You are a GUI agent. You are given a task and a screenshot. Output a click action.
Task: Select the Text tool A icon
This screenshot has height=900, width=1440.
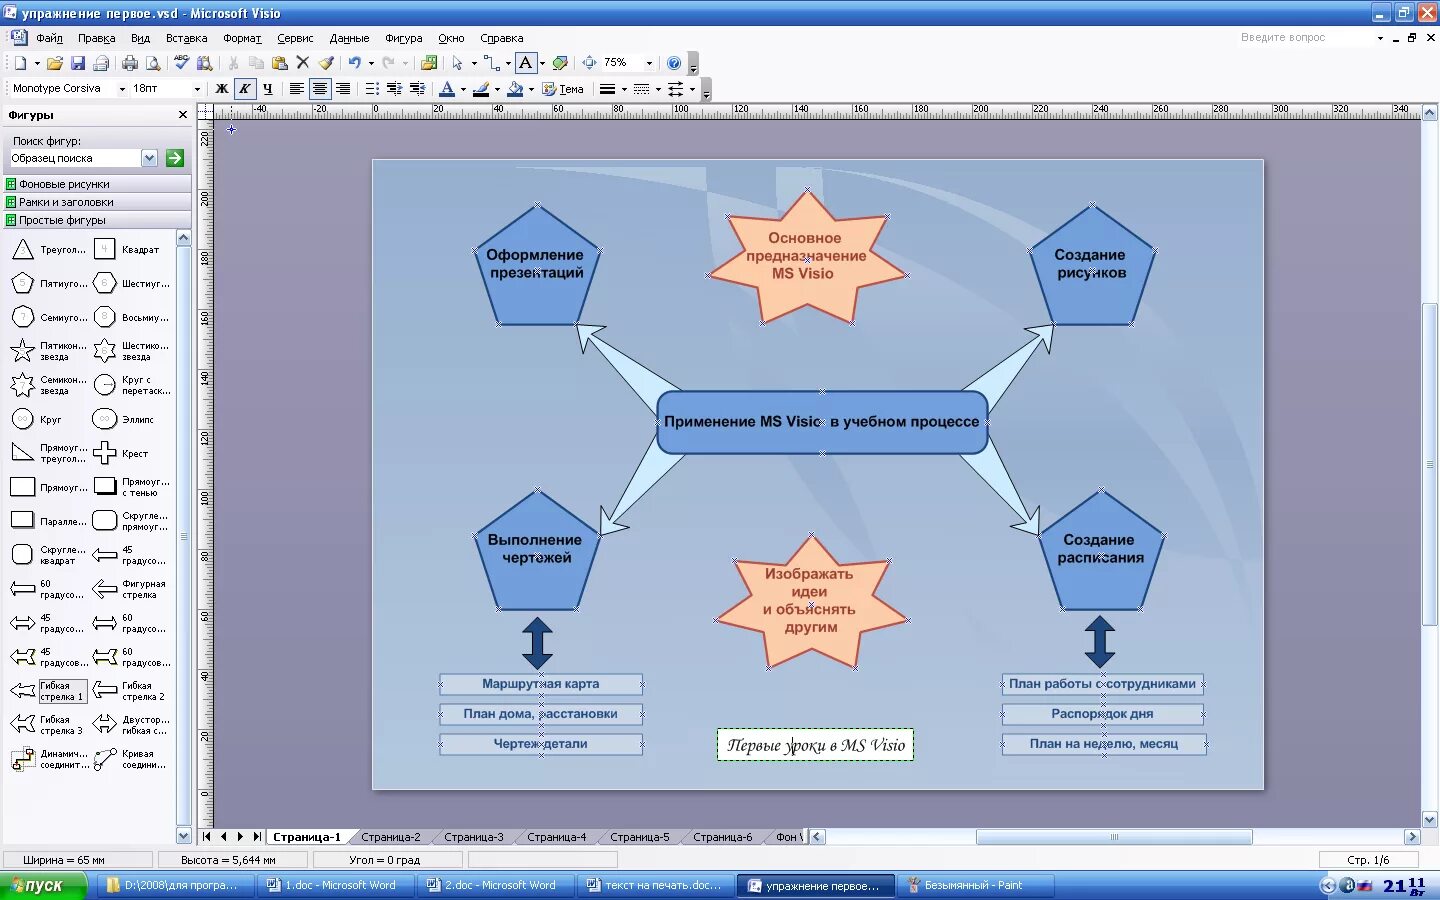pyautogui.click(x=526, y=63)
